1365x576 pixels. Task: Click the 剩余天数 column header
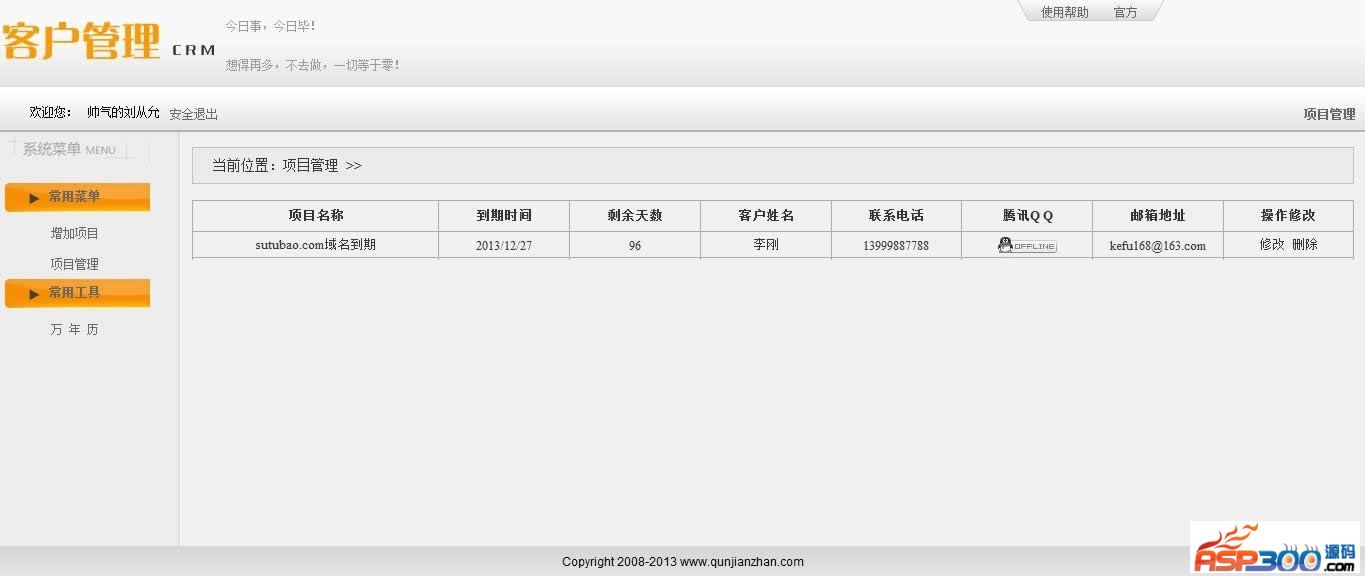(635, 215)
